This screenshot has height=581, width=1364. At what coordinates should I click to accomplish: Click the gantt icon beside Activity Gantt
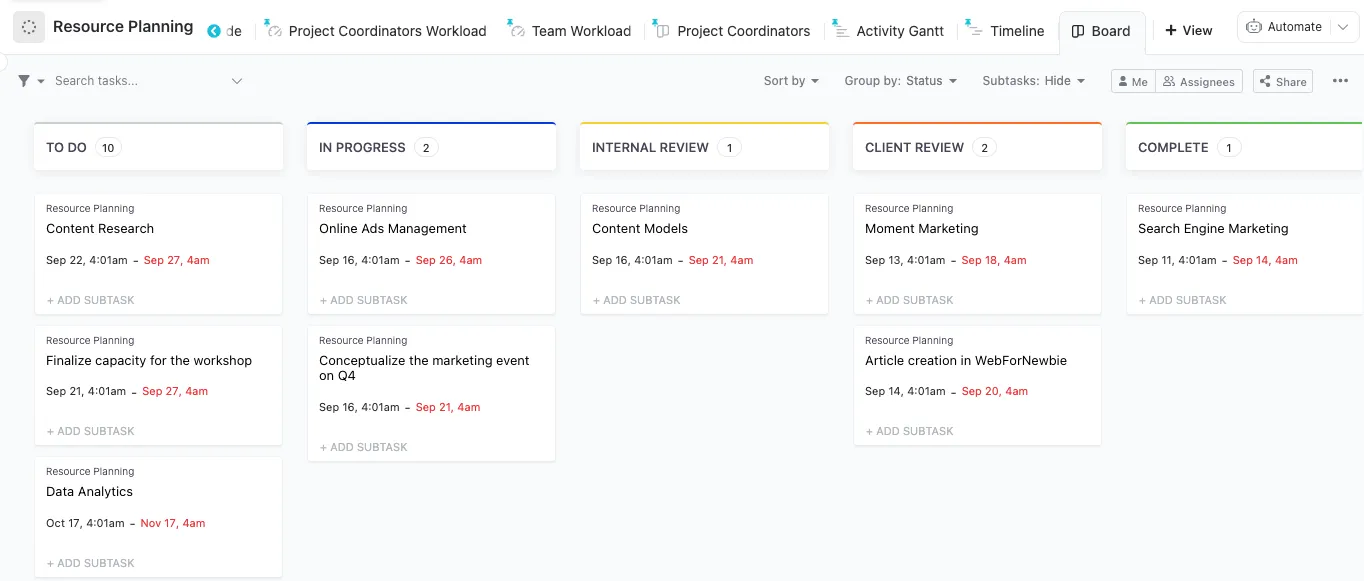coord(841,31)
